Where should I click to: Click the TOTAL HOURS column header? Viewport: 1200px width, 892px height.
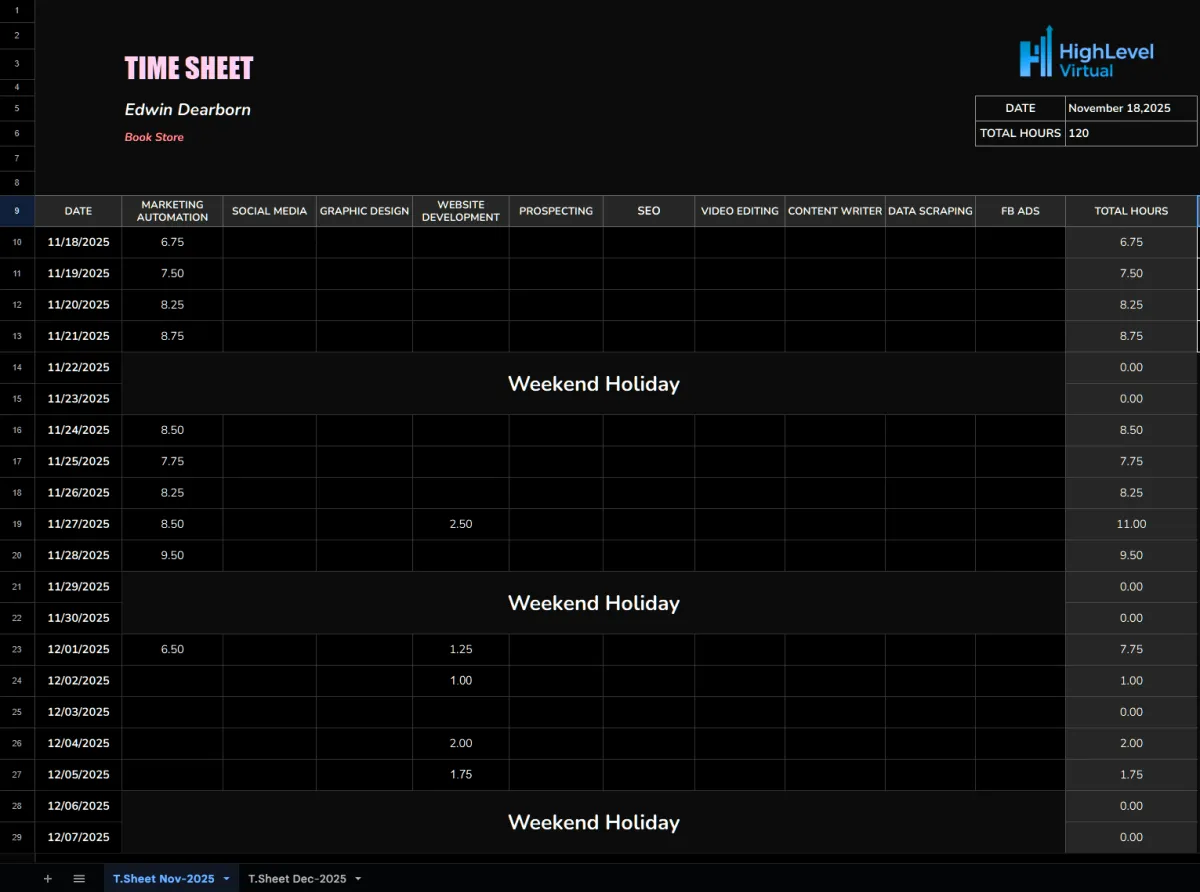1131,211
